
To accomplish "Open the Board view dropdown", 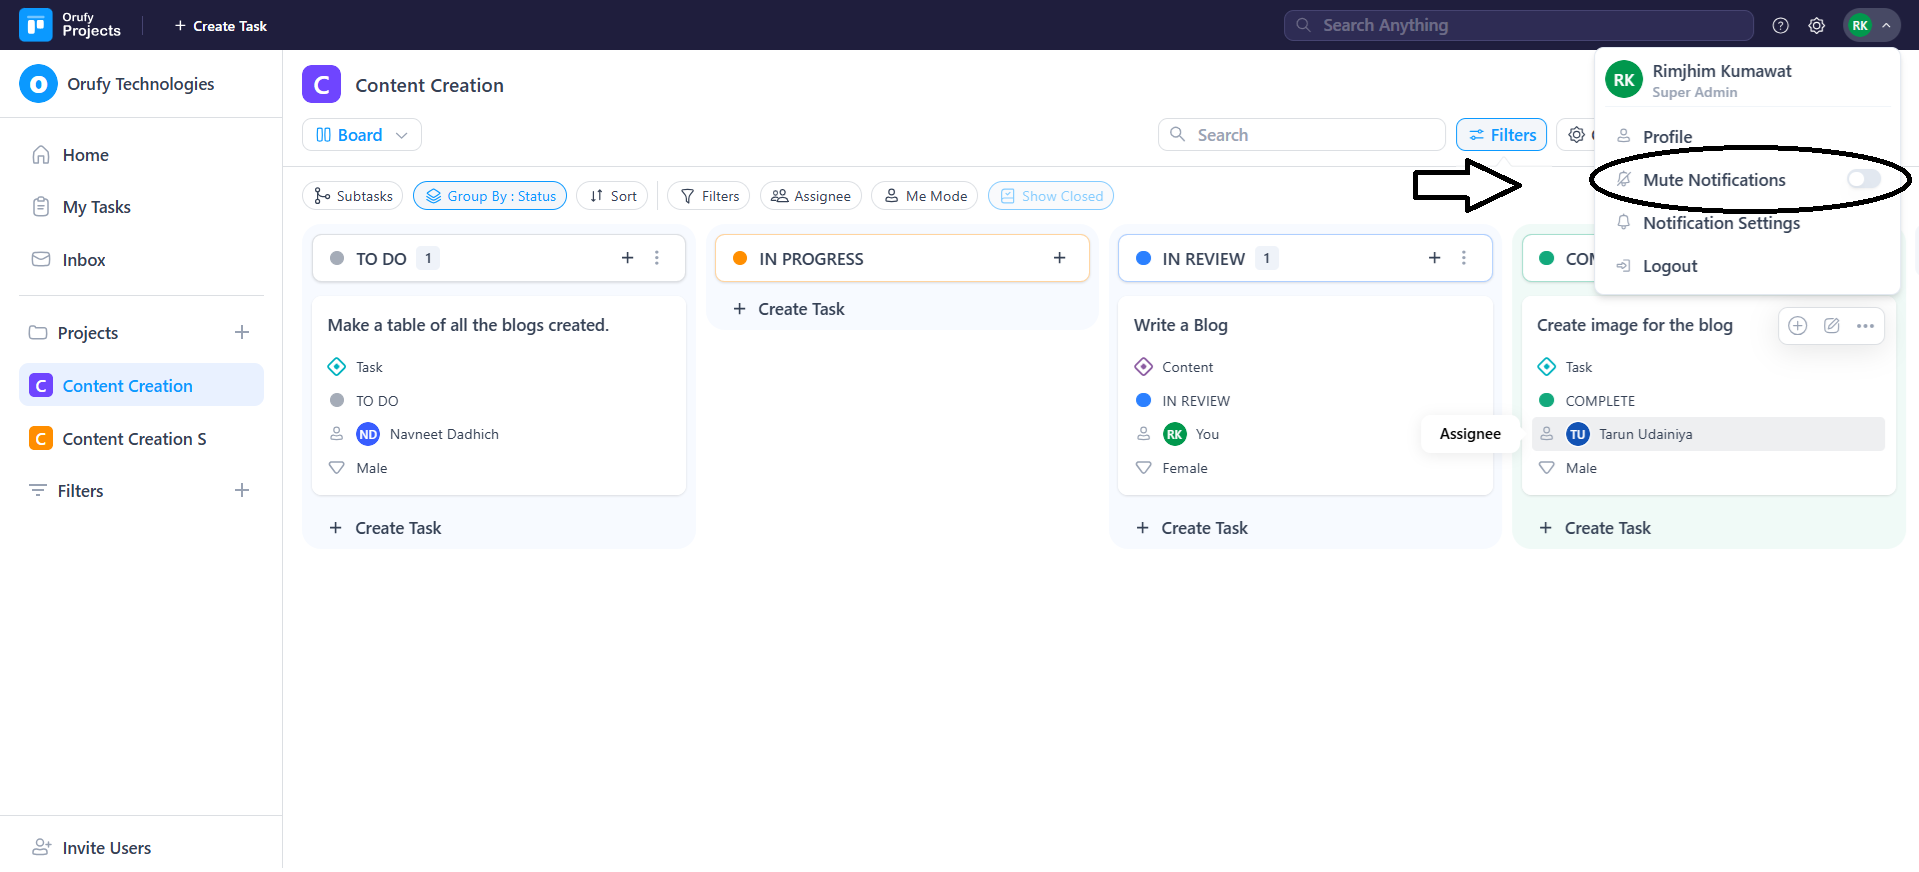I will coord(361,135).
